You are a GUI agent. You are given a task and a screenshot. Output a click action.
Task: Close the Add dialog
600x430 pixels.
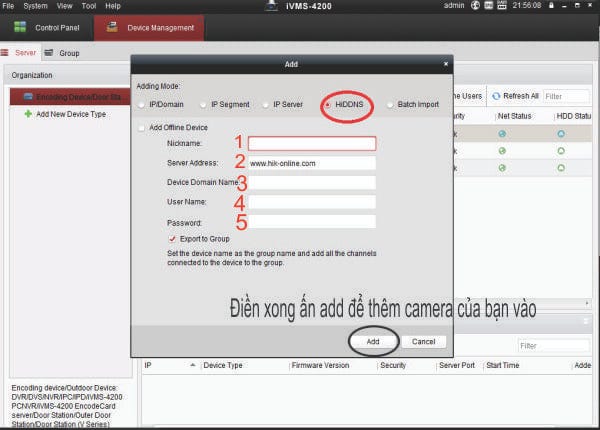(445, 64)
